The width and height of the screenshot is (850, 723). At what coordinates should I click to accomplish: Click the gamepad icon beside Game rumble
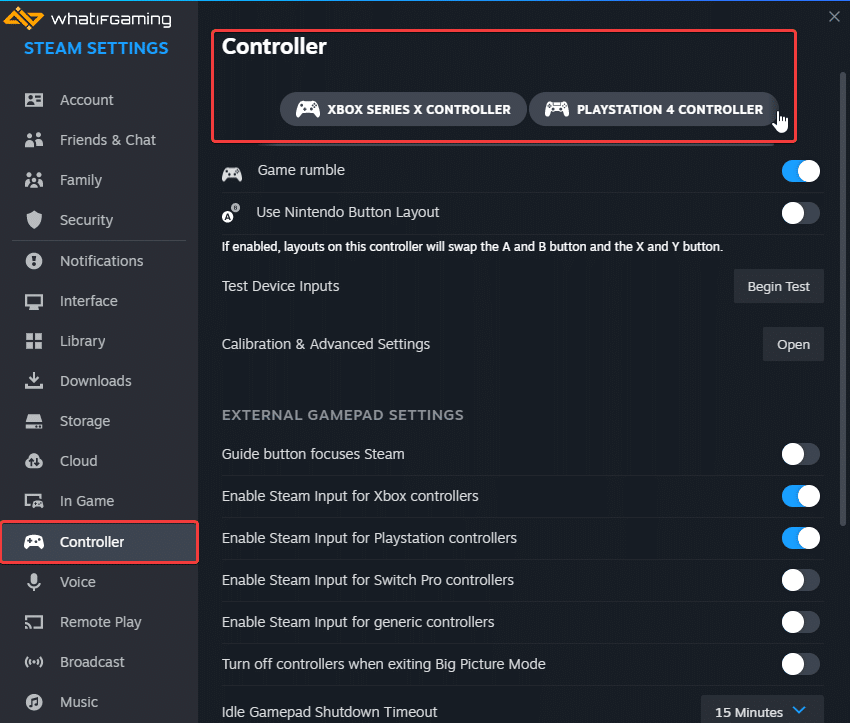232,175
